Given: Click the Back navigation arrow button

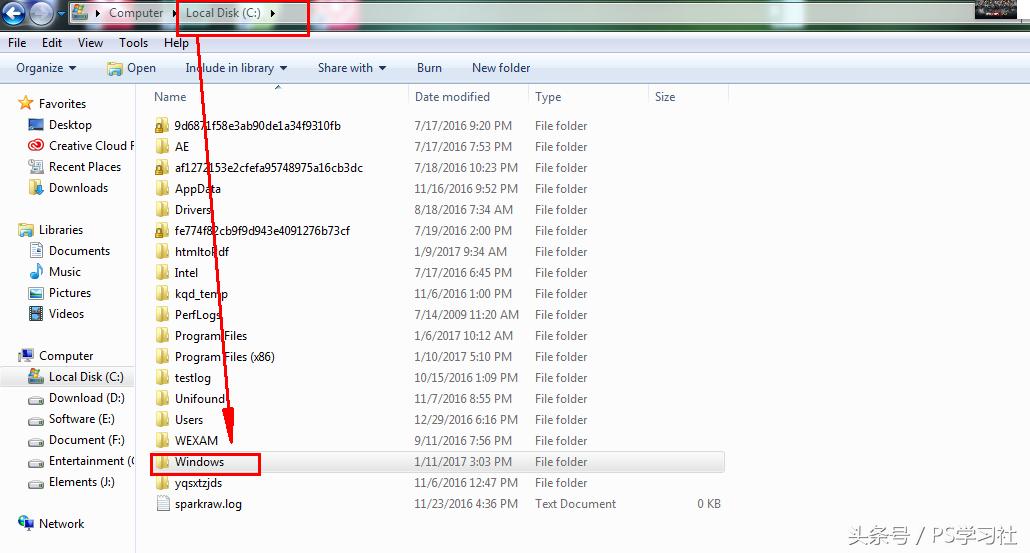Looking at the screenshot, I should pos(14,12).
